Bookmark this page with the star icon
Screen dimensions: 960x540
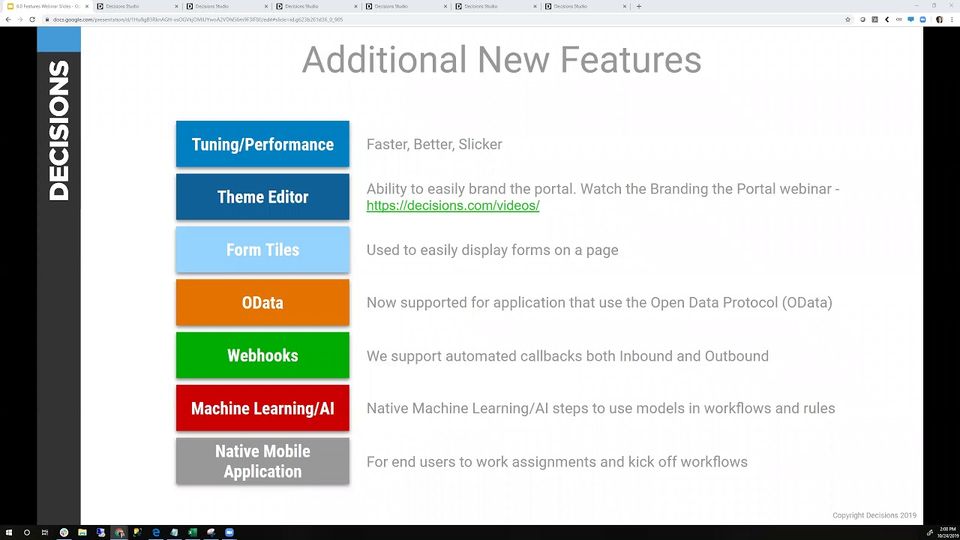point(848,20)
